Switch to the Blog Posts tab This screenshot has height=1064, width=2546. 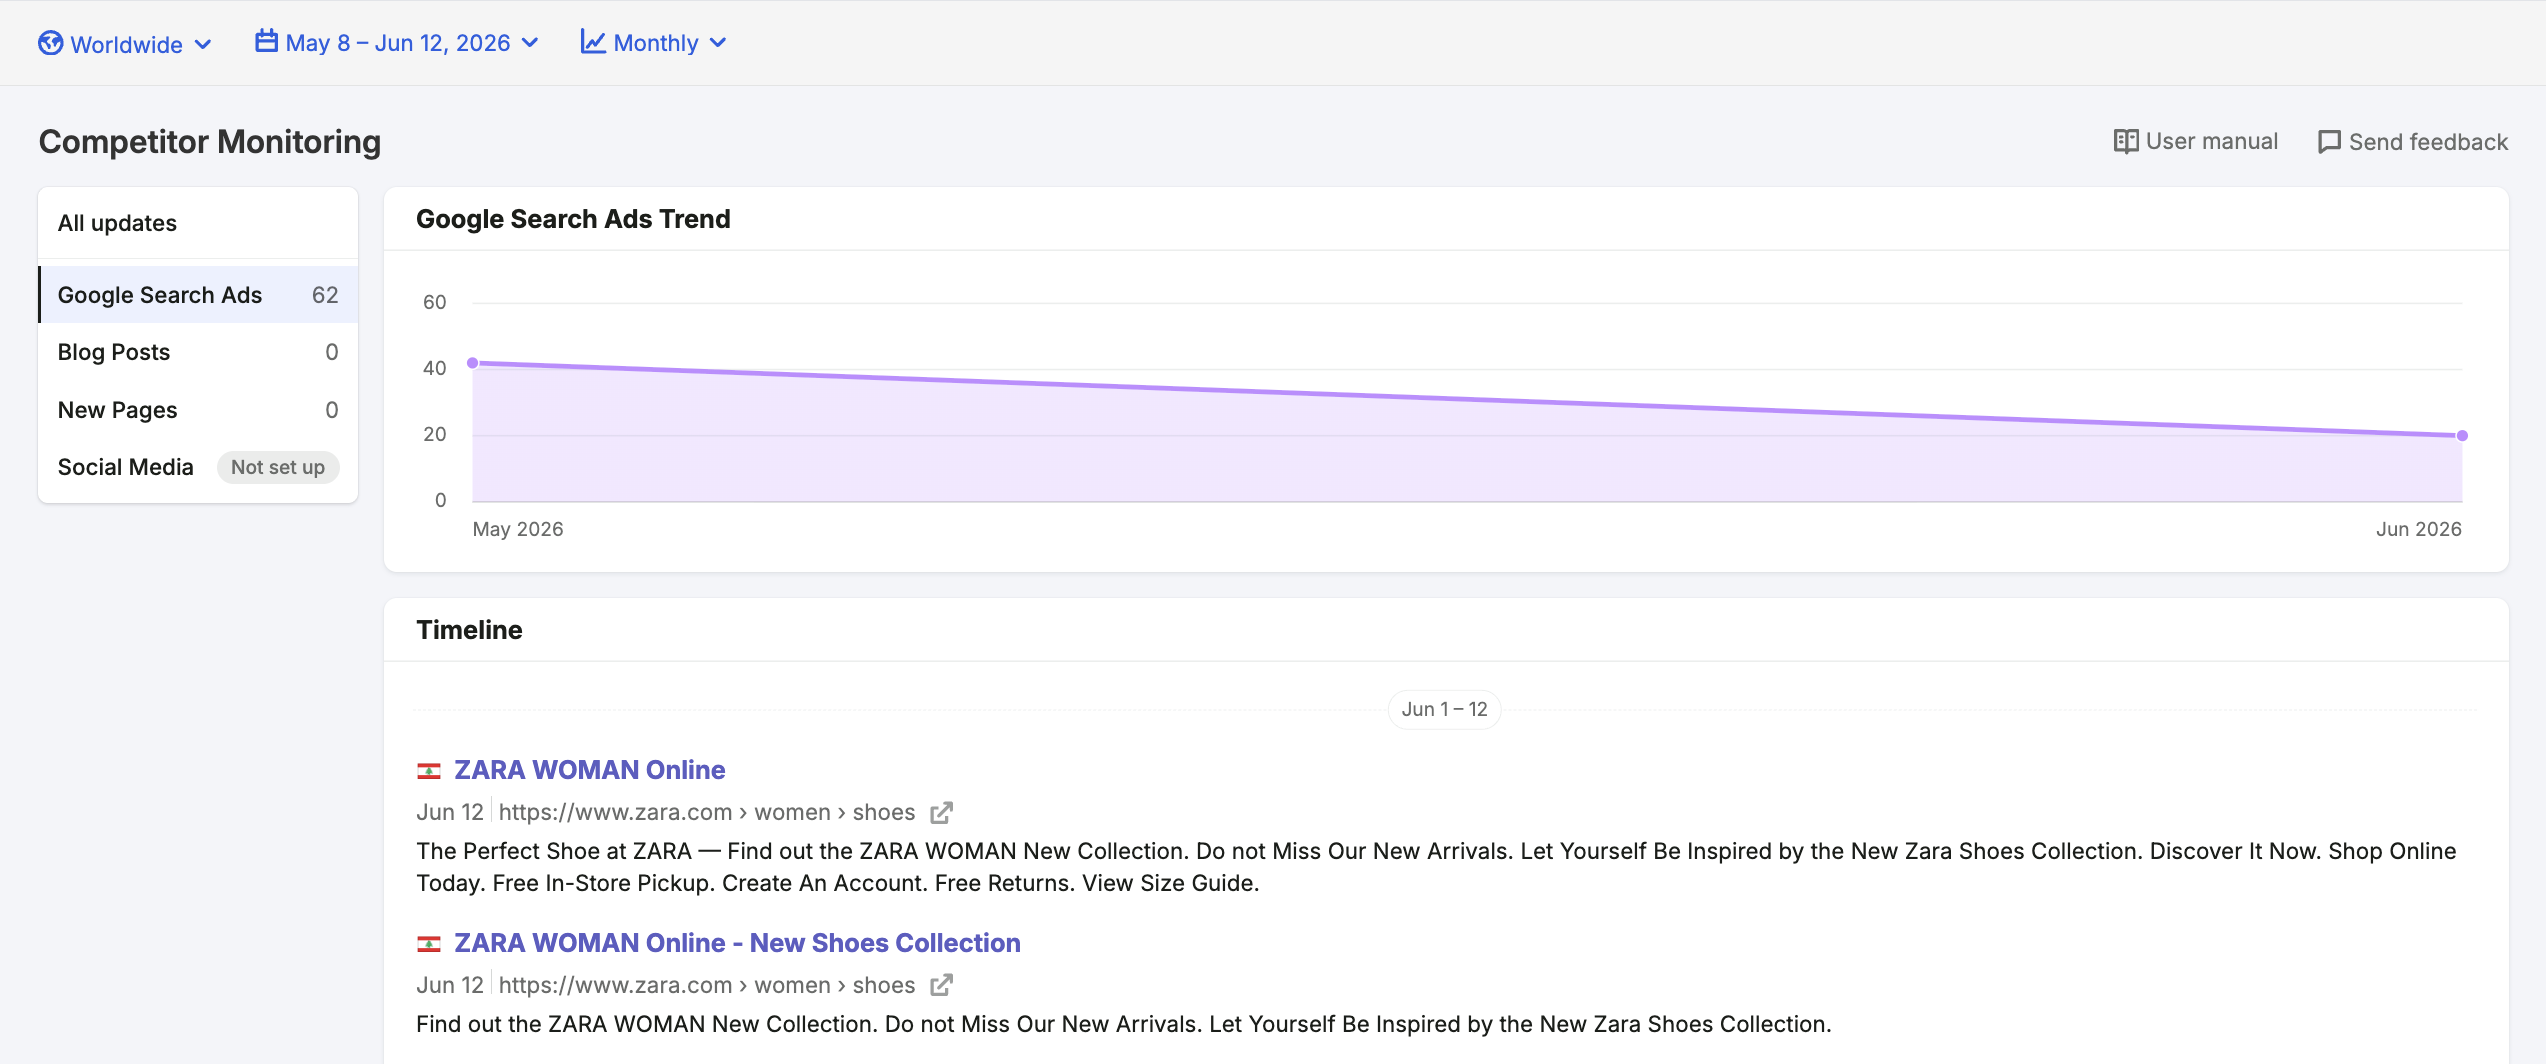tap(198, 352)
